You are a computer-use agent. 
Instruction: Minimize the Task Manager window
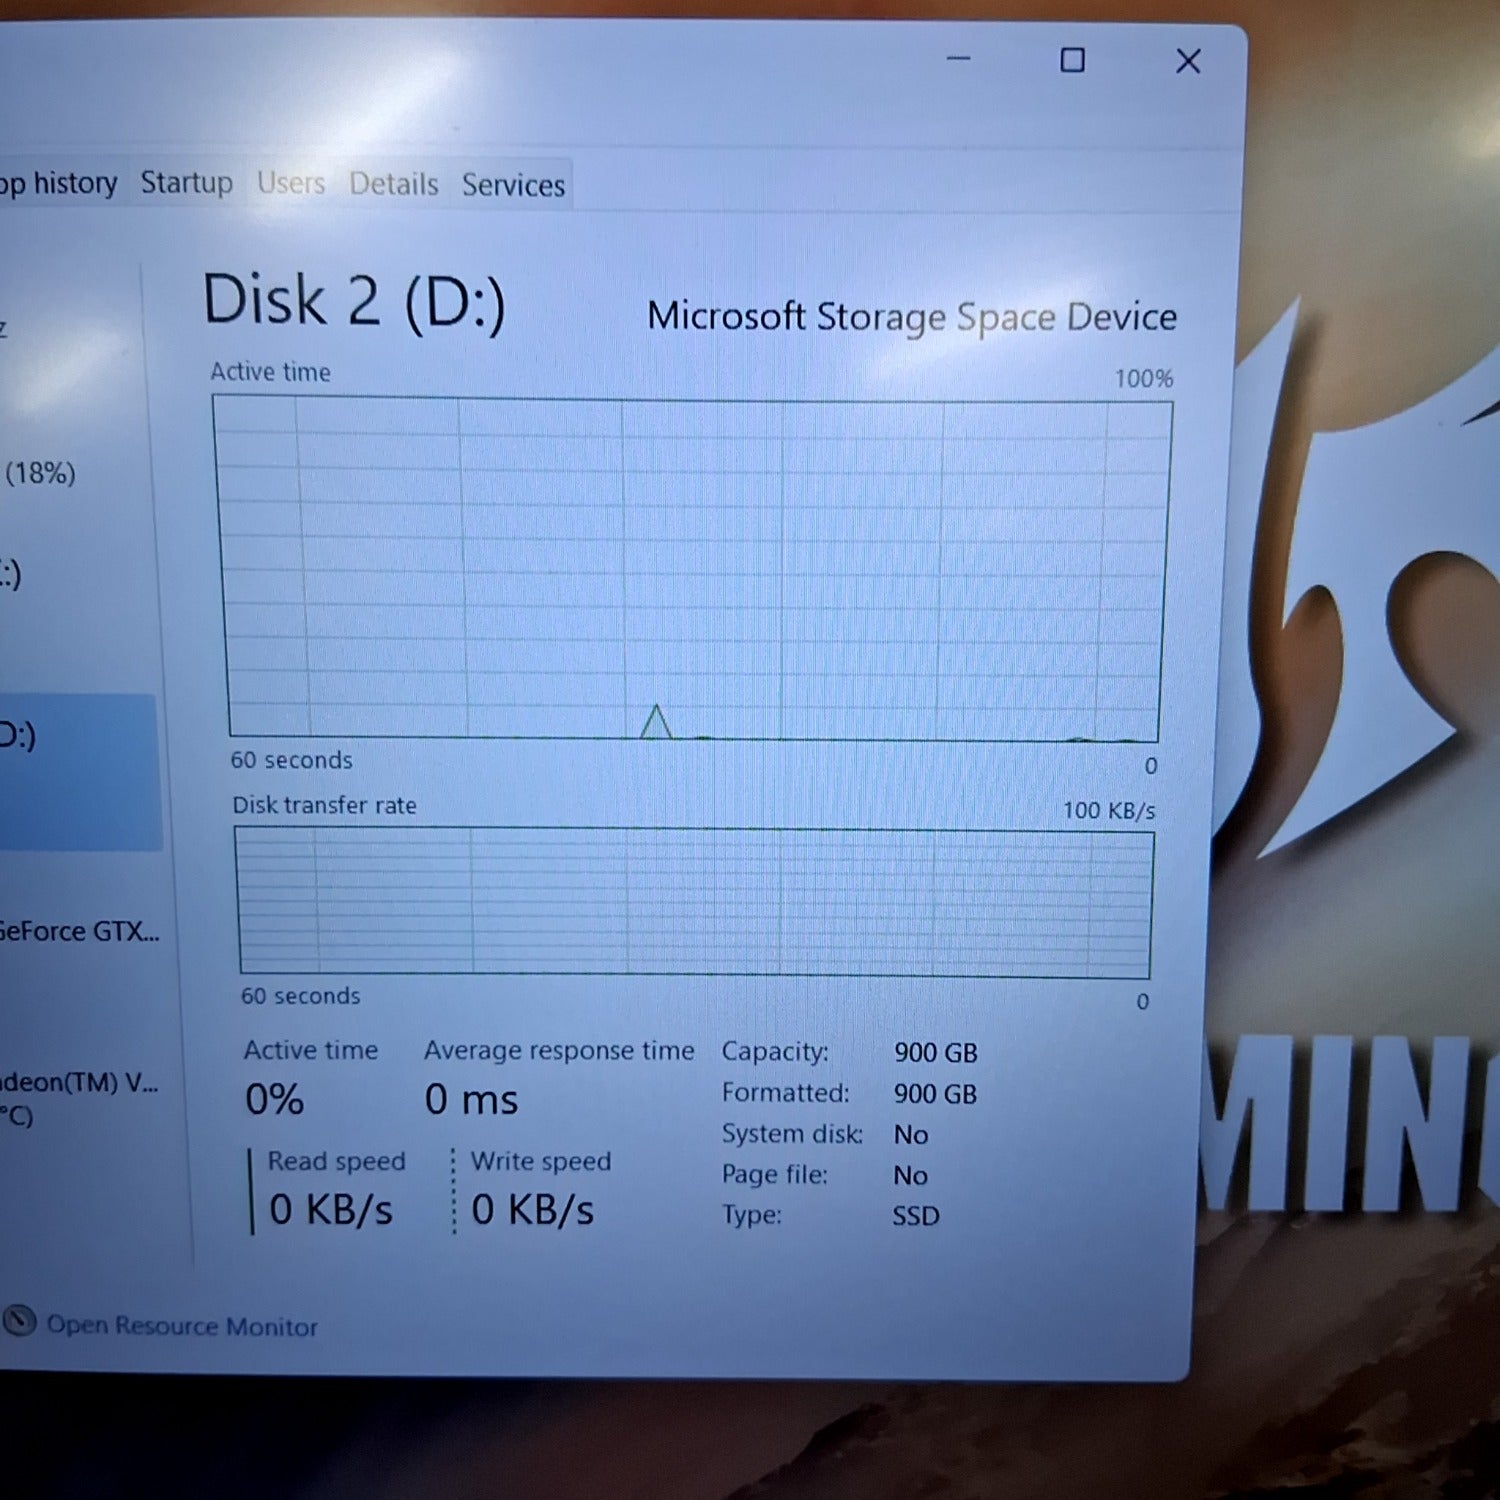point(958,59)
